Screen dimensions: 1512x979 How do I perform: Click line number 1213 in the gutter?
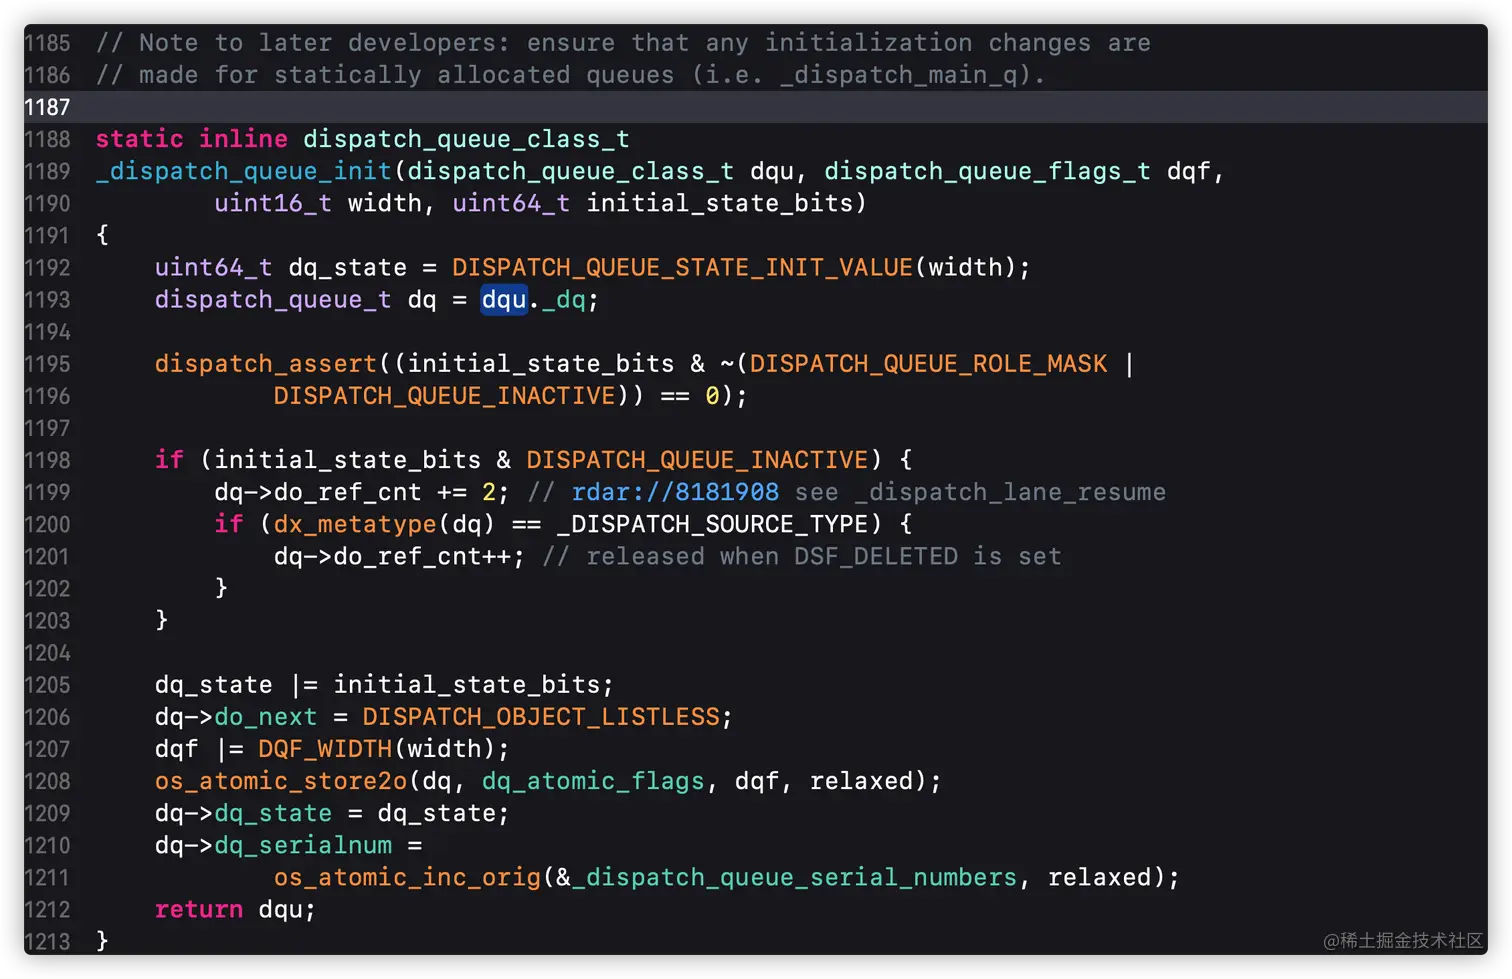[x=47, y=941]
